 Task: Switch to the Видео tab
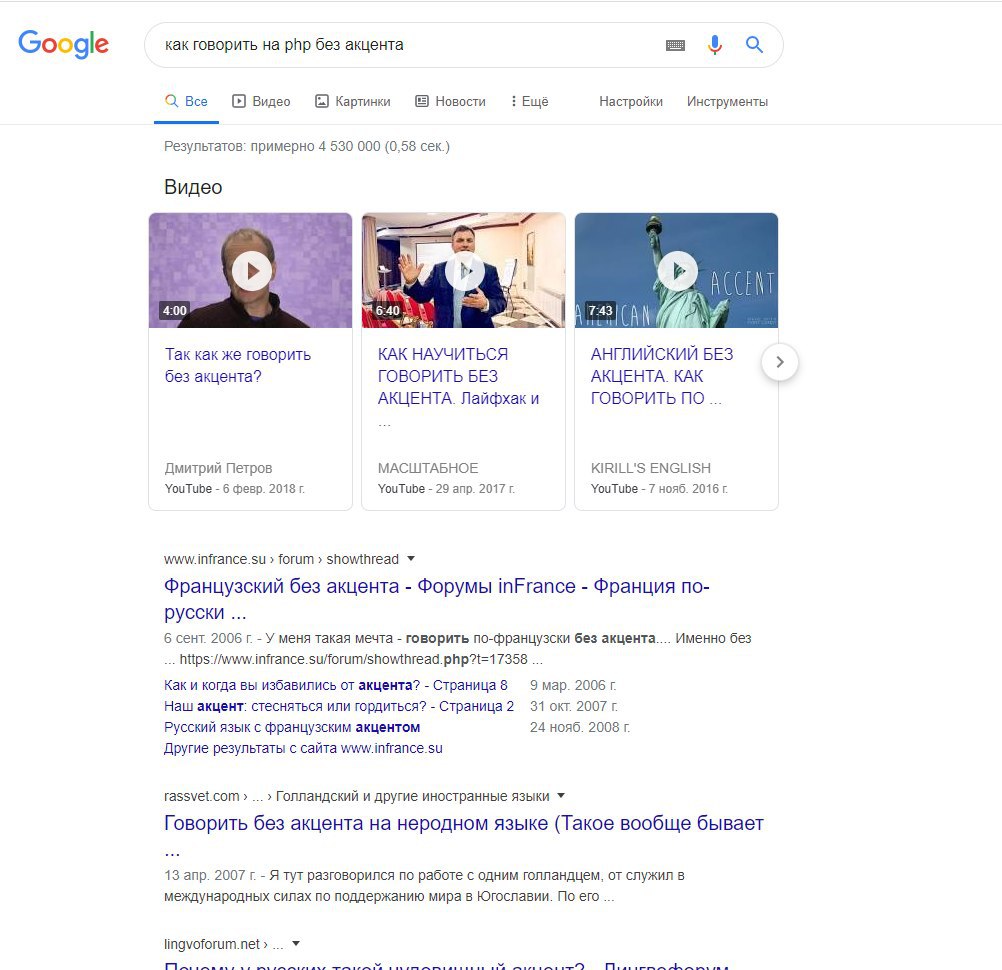coord(261,102)
